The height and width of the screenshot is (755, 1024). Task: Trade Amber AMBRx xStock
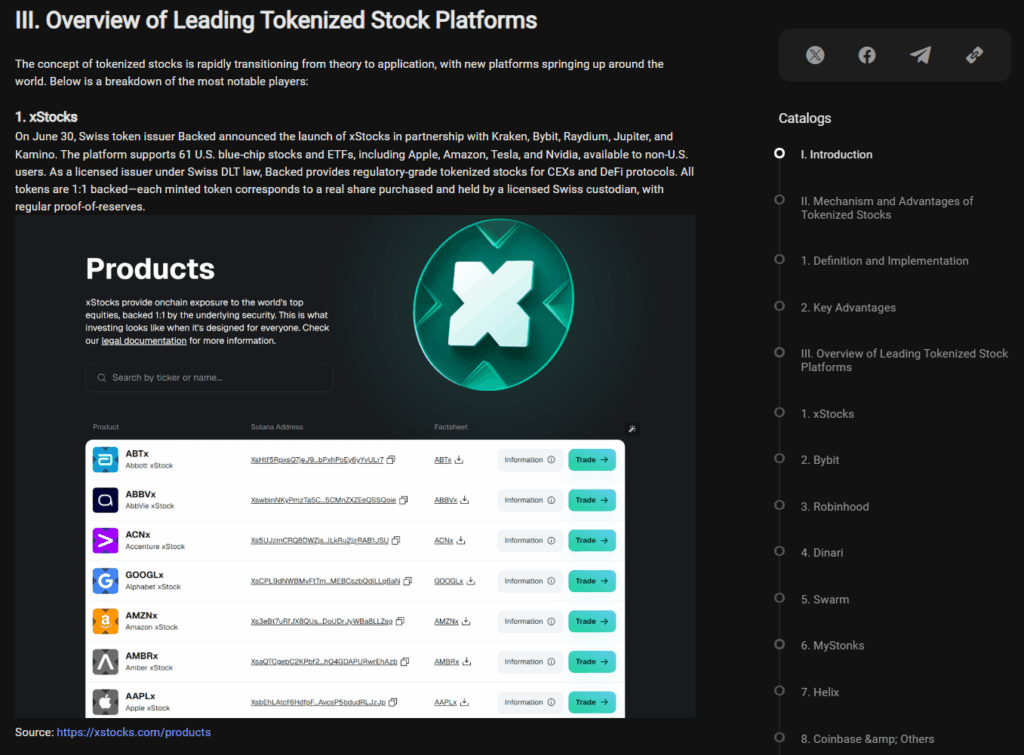point(592,662)
